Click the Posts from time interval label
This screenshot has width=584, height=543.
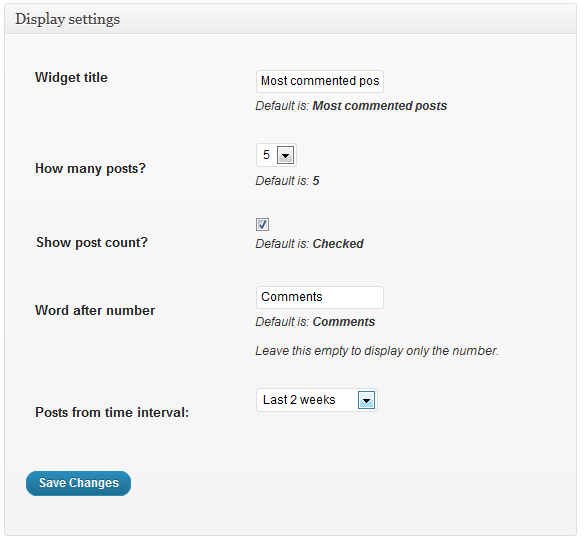coord(112,412)
